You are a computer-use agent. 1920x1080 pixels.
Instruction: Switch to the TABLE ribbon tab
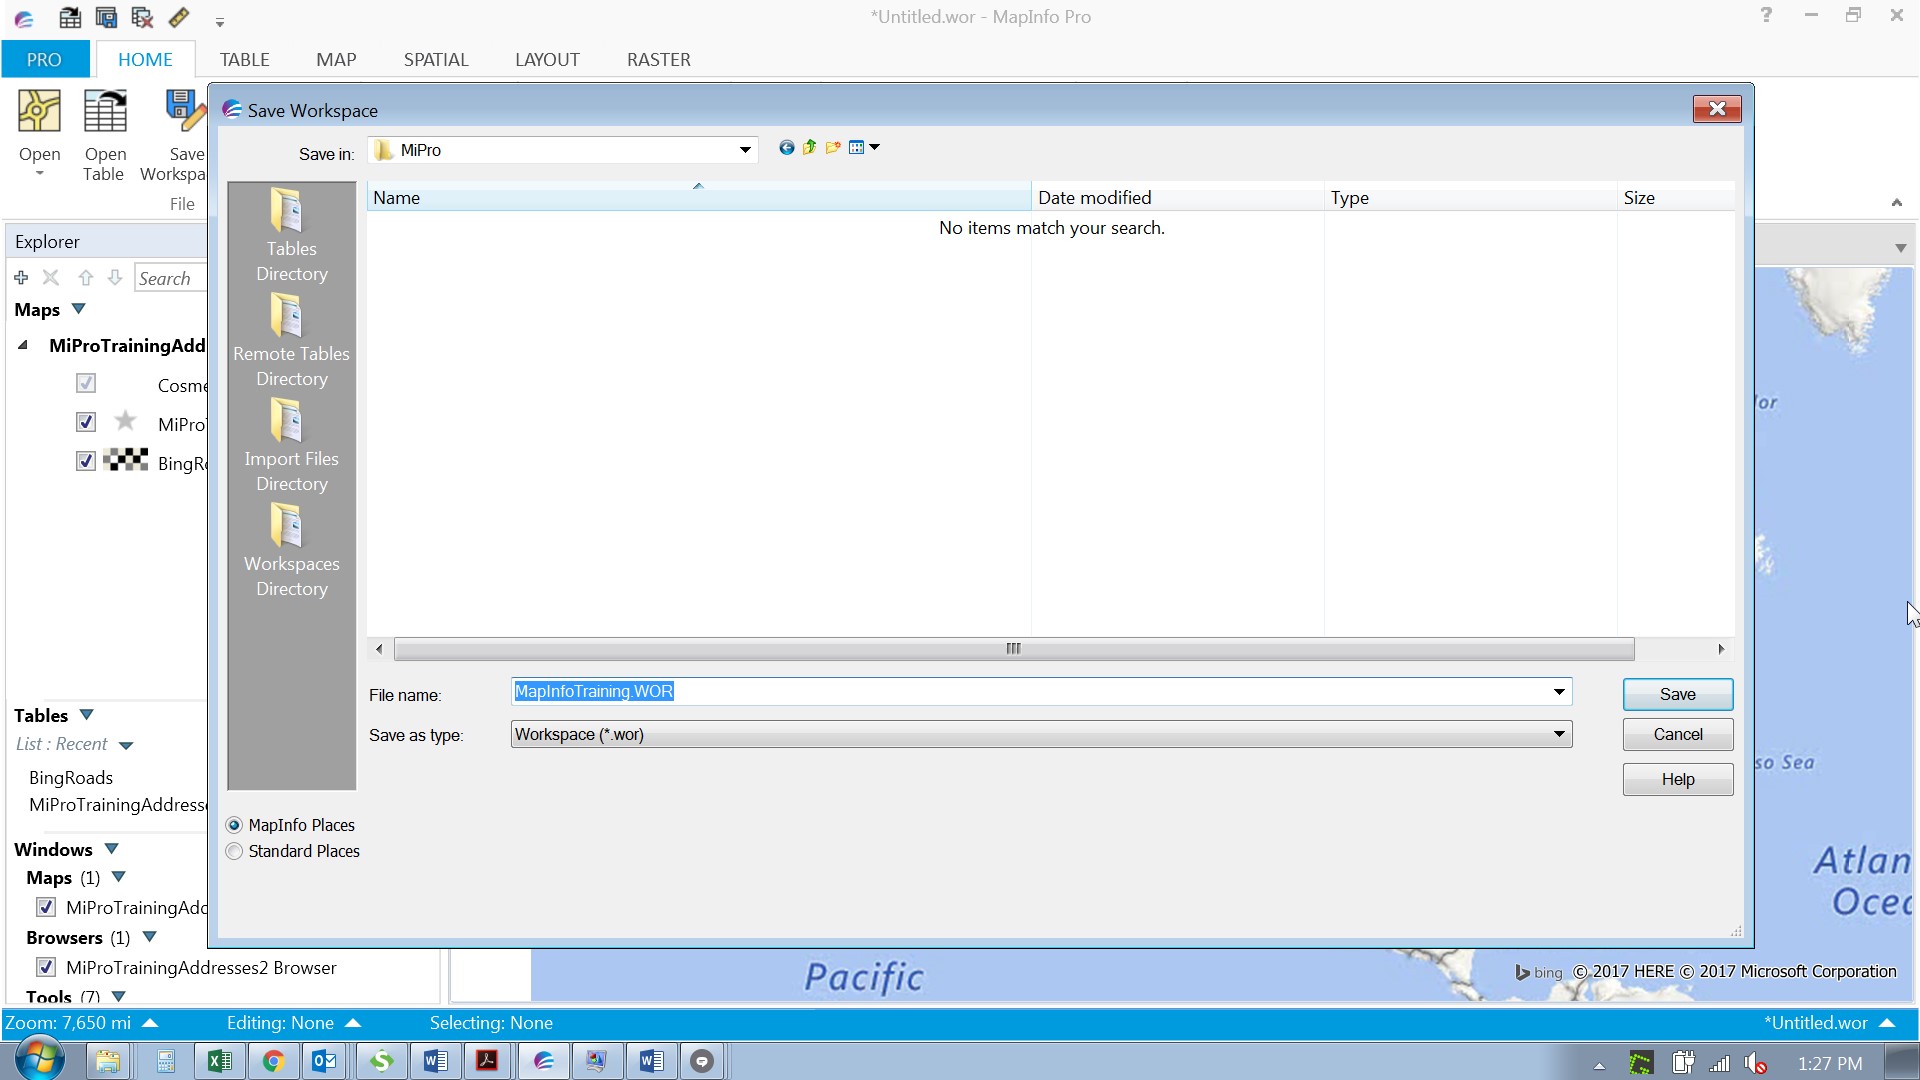244,59
